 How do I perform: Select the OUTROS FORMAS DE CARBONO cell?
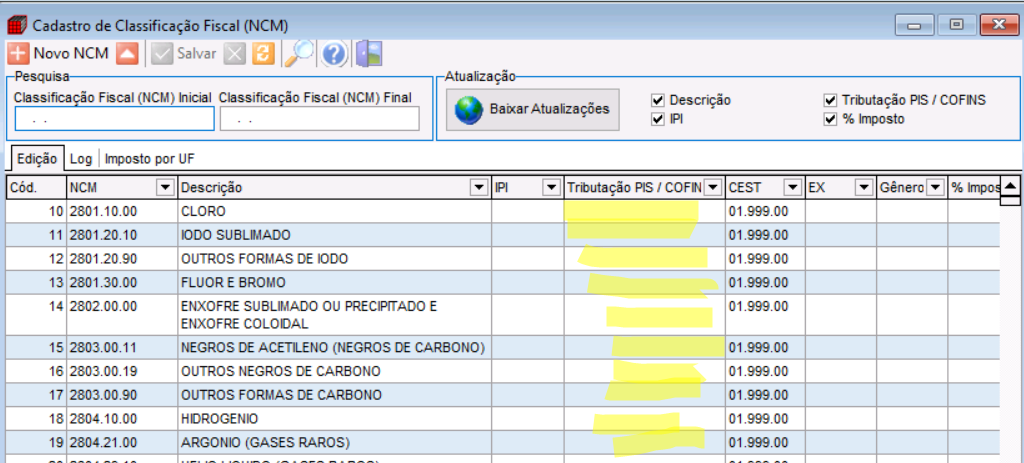point(334,395)
